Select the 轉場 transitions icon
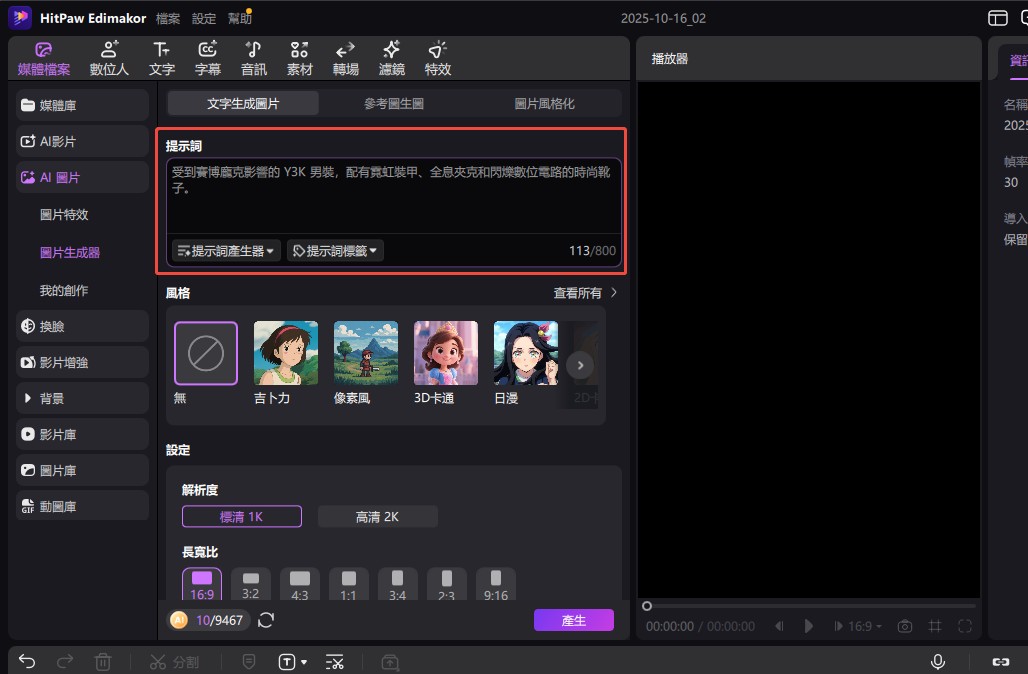The image size is (1028, 674). coord(346,58)
